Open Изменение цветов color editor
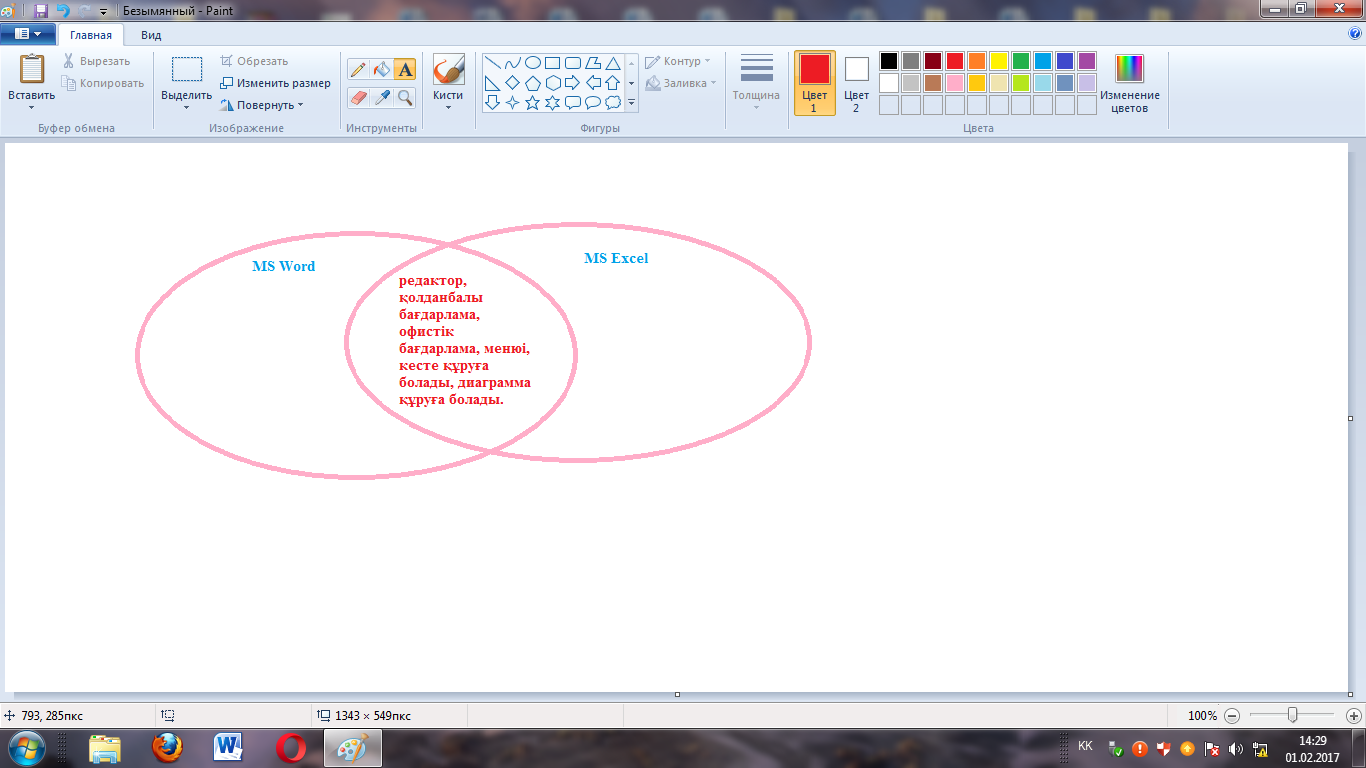Image resolution: width=1366 pixels, height=768 pixels. [1130, 83]
